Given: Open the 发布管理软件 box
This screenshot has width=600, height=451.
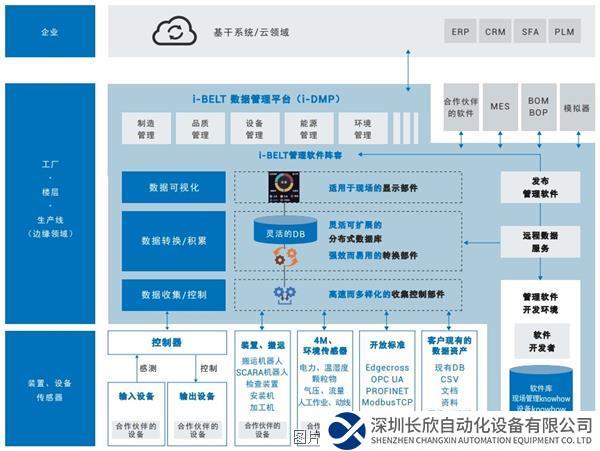Looking at the screenshot, I should pyautogui.click(x=539, y=187).
